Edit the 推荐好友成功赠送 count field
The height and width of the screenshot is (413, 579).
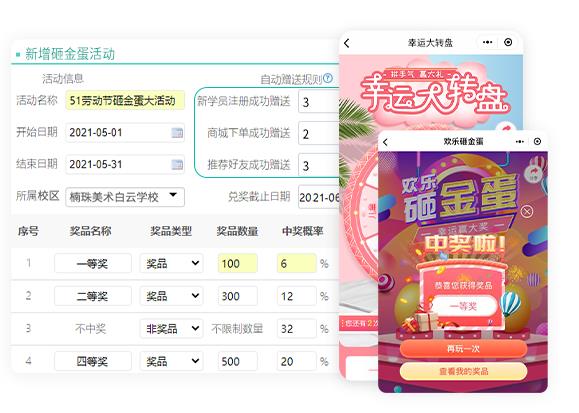click(x=319, y=165)
